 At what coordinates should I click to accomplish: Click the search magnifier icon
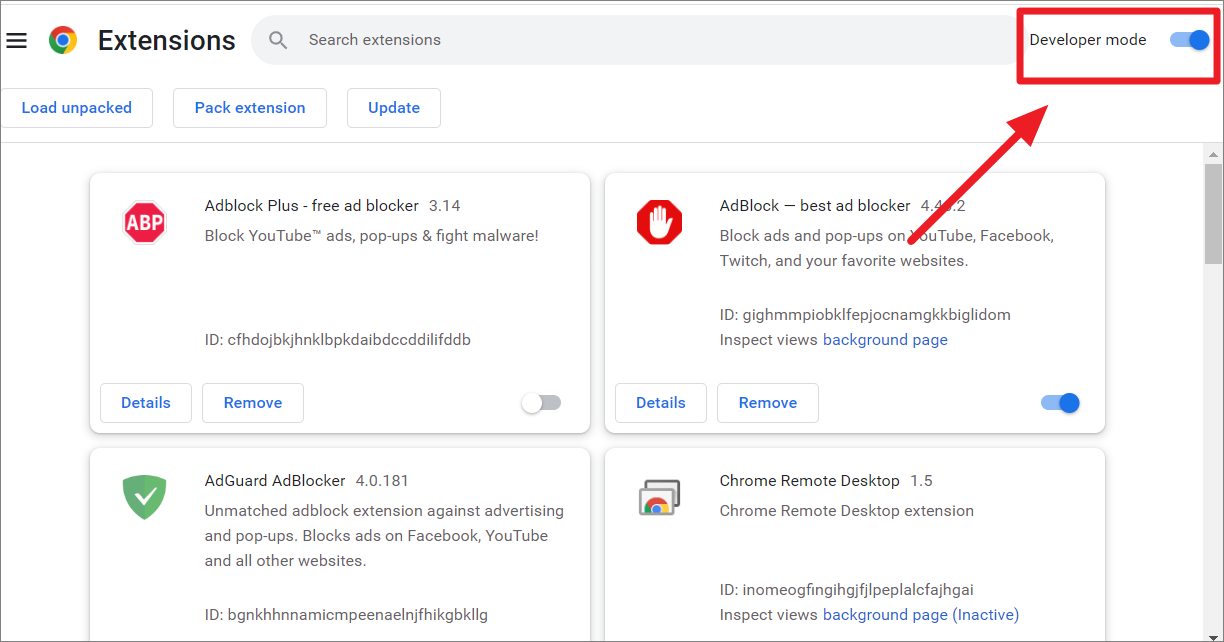click(x=279, y=40)
